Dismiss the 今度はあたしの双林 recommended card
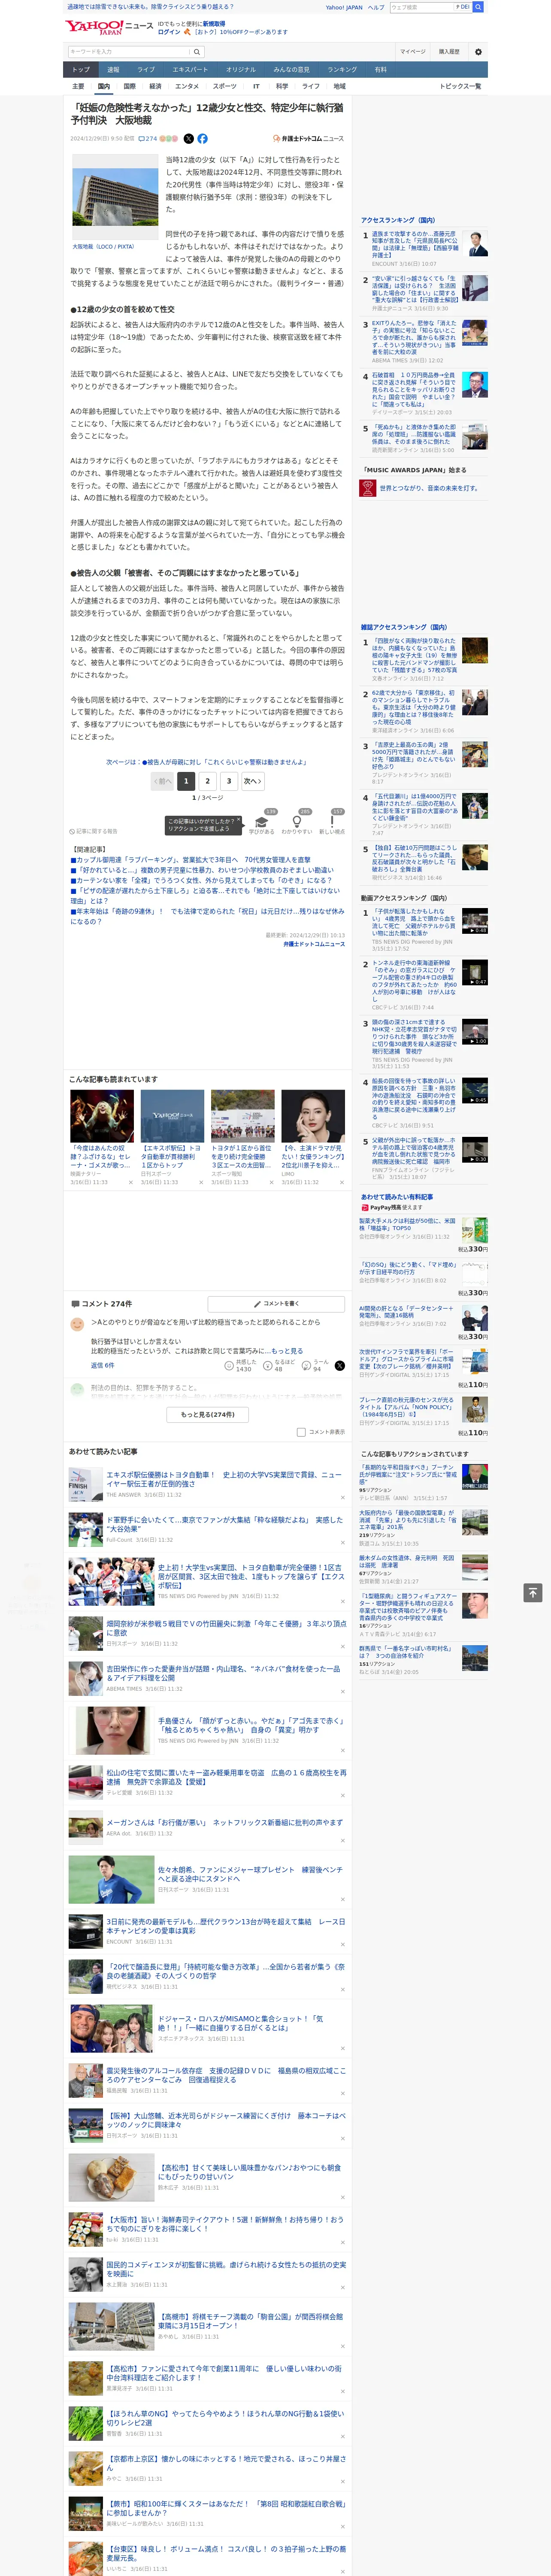This screenshot has height=2576, width=551. pos(130,1182)
